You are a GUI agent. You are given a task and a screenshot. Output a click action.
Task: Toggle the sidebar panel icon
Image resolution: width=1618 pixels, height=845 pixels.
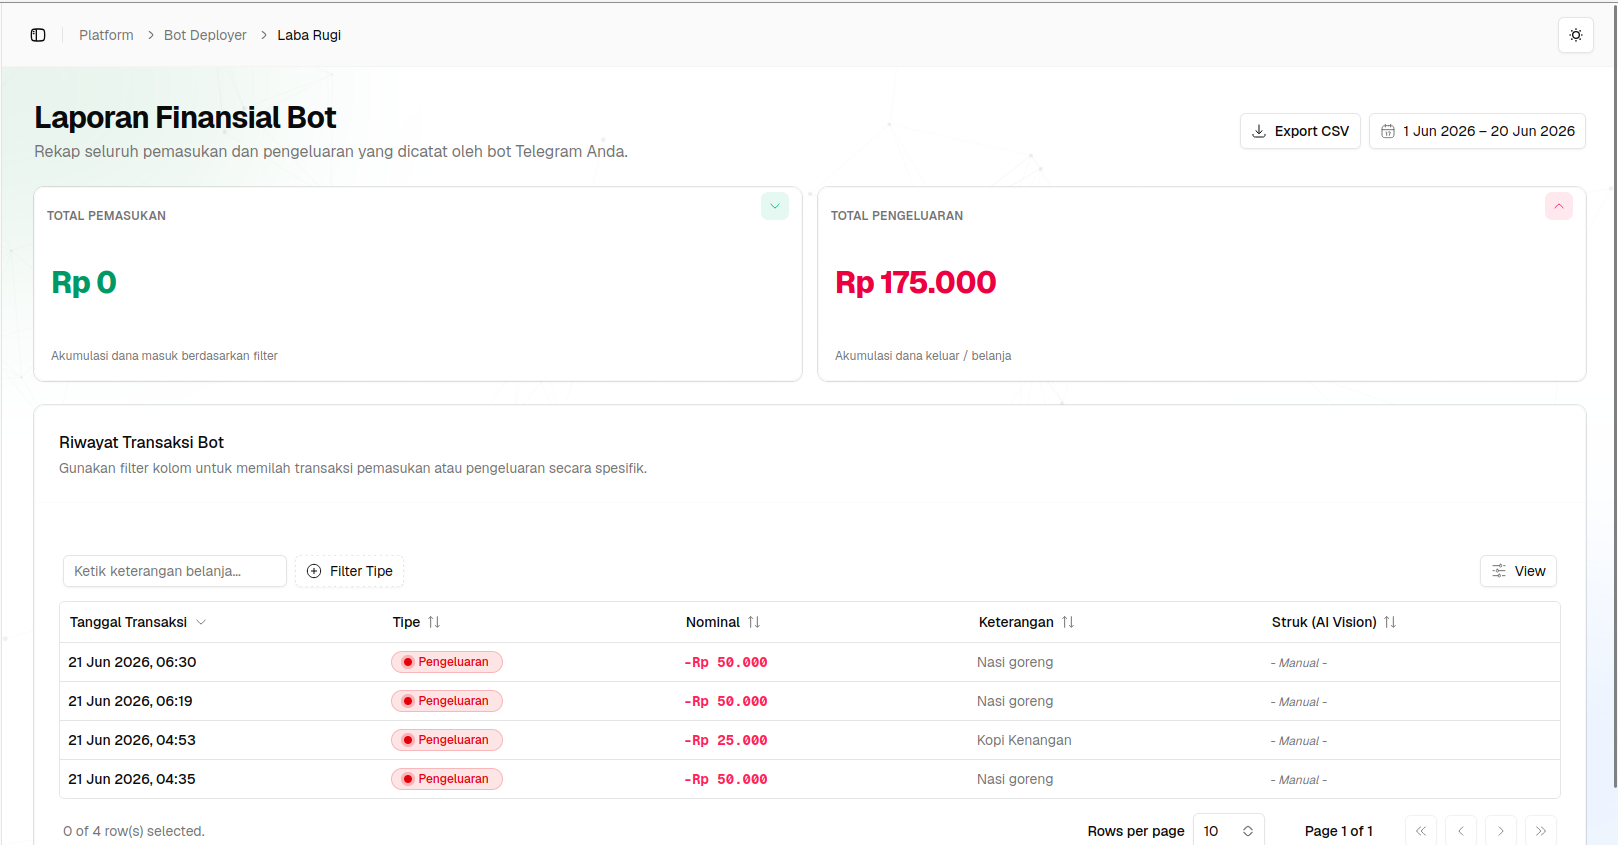pos(38,35)
